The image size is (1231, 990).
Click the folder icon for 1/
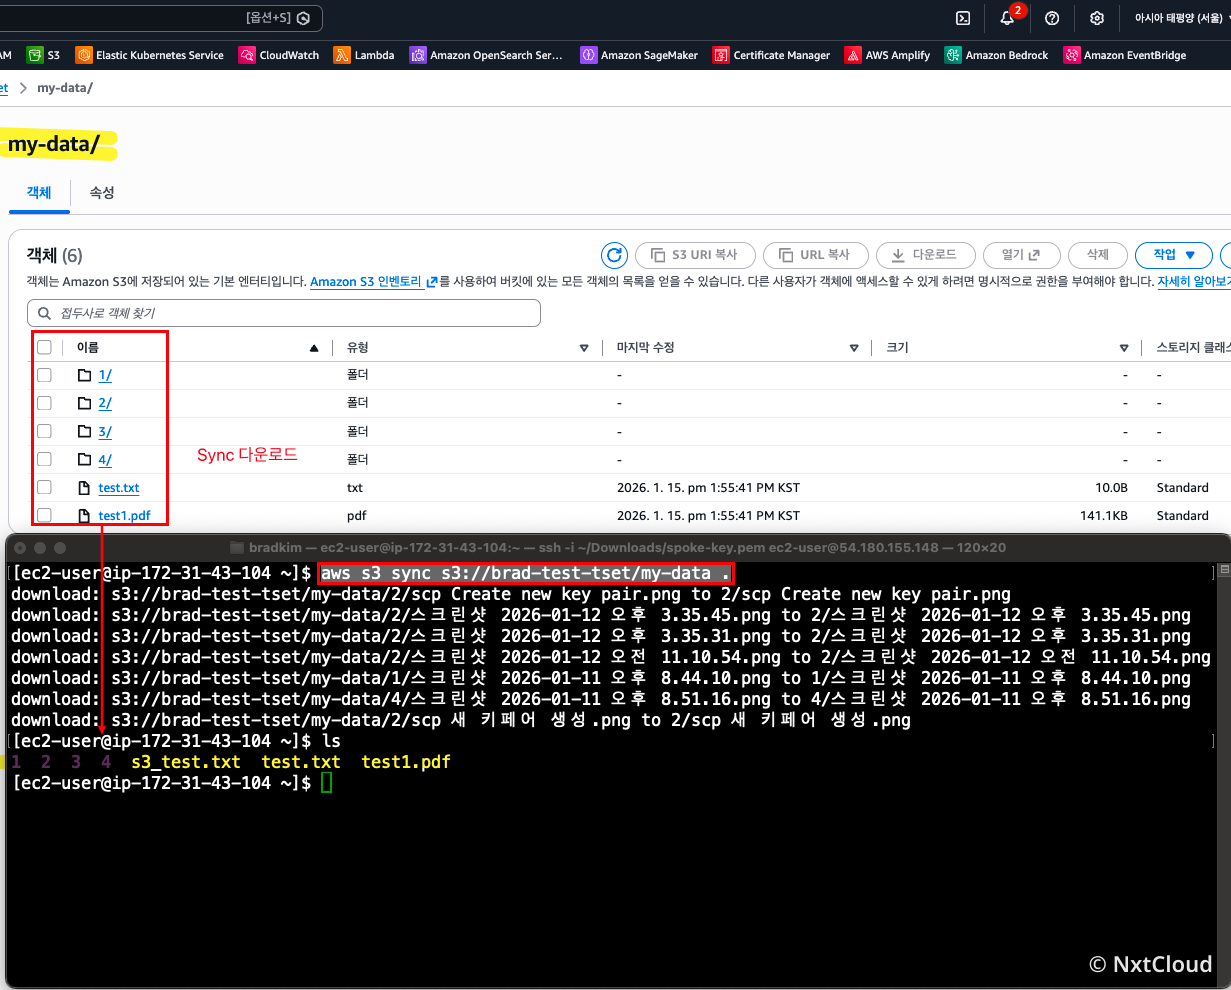coord(85,375)
